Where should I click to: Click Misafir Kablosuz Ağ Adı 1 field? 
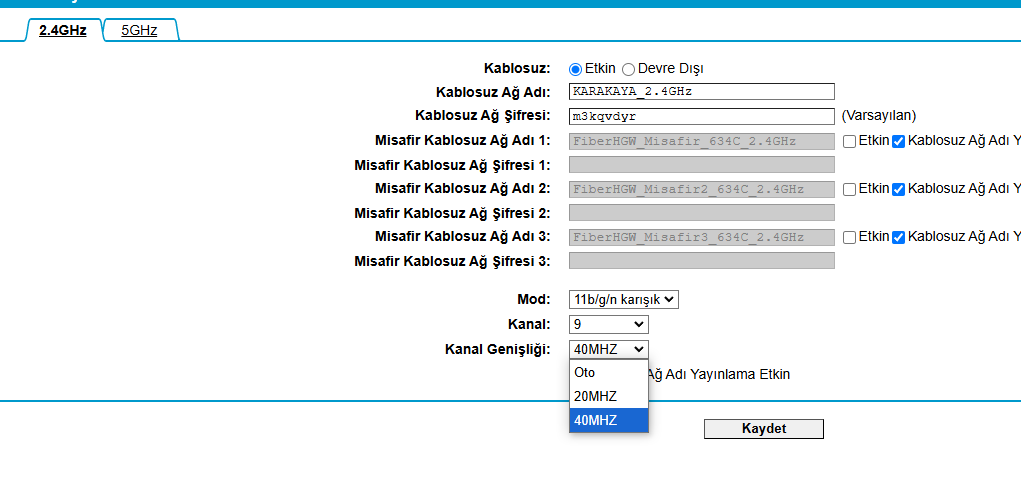[x=701, y=141]
